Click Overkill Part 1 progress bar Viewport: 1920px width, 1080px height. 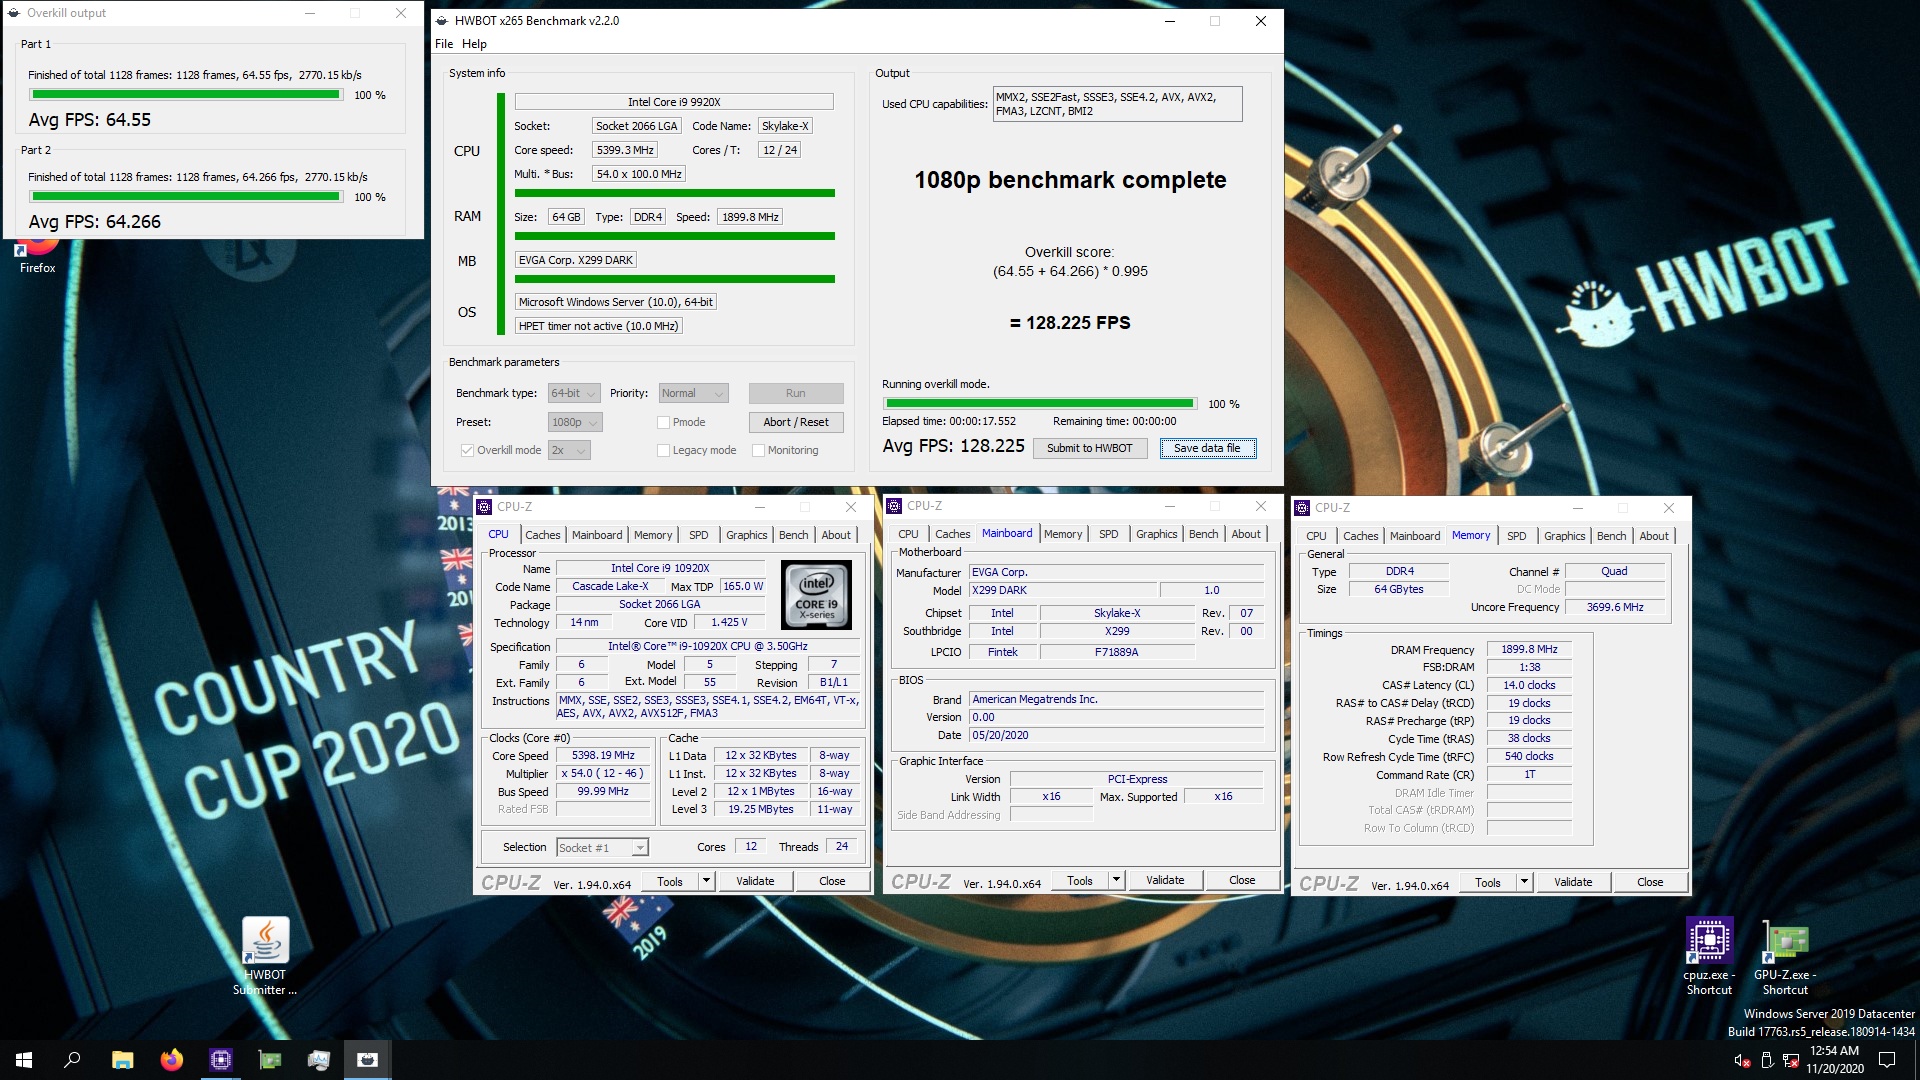(186, 95)
